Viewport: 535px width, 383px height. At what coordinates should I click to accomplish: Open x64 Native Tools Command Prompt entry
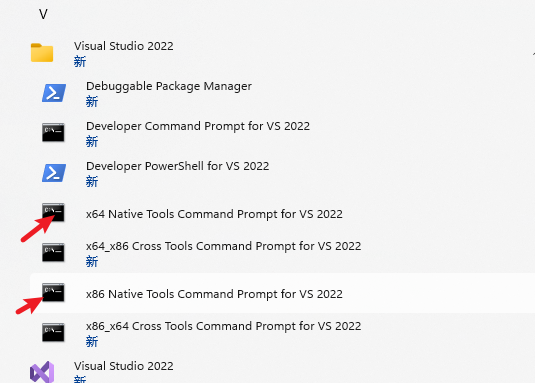pyautogui.click(x=214, y=214)
